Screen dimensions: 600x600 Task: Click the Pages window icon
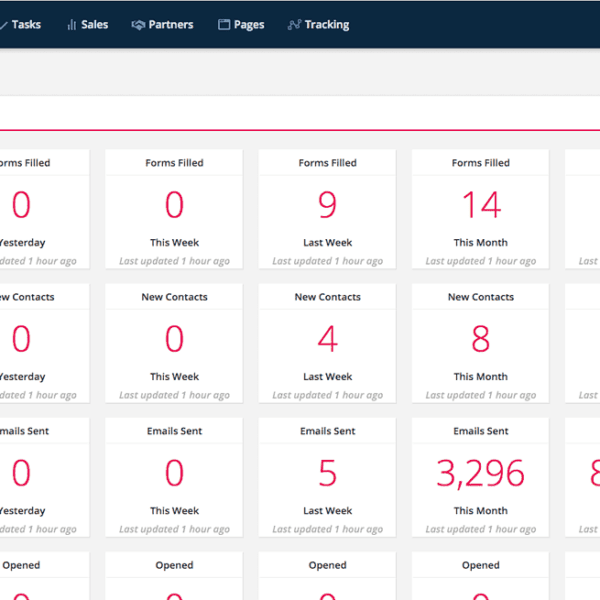click(224, 24)
